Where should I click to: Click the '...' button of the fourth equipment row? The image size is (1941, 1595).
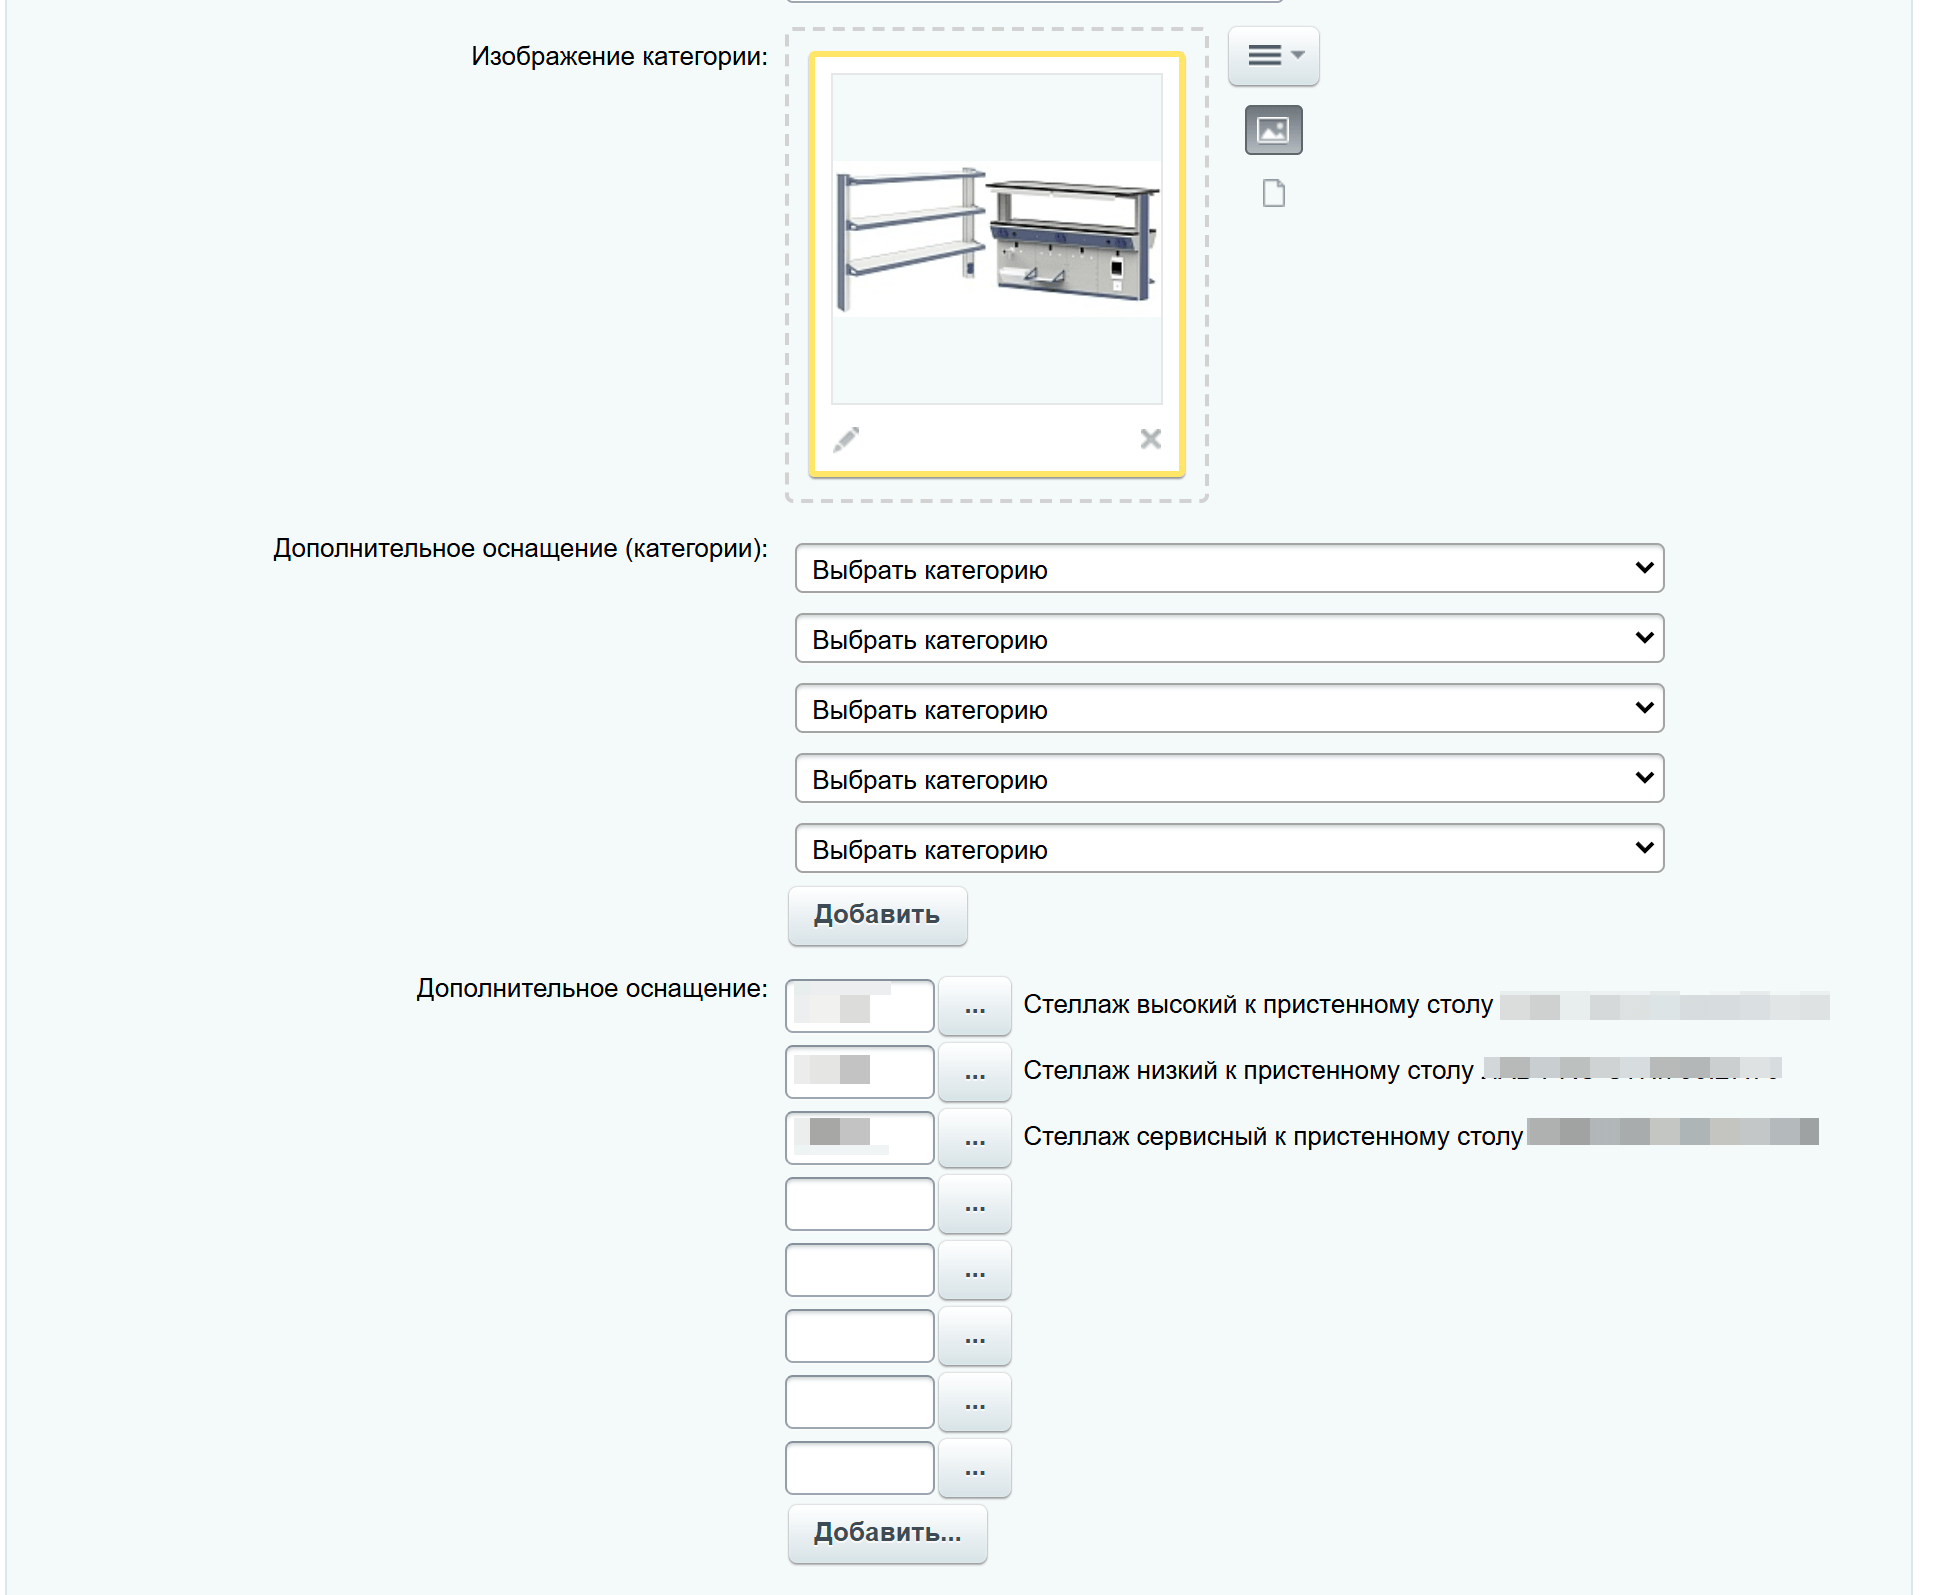pos(975,1204)
